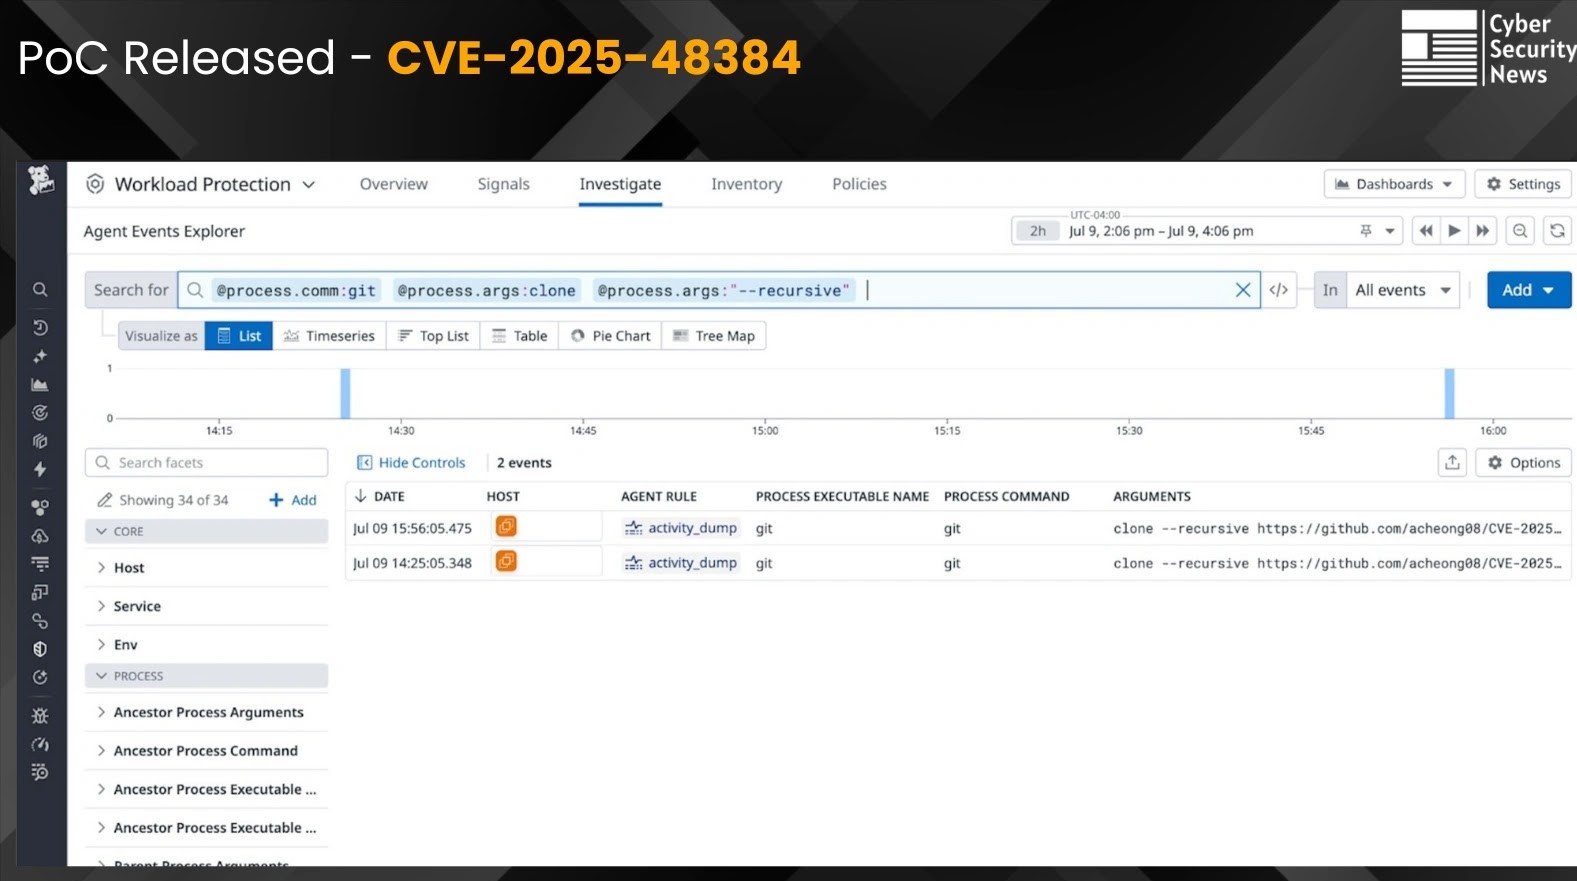This screenshot has width=1577, height=881.
Task: Click the pencil edit facets icon
Action: pos(104,500)
